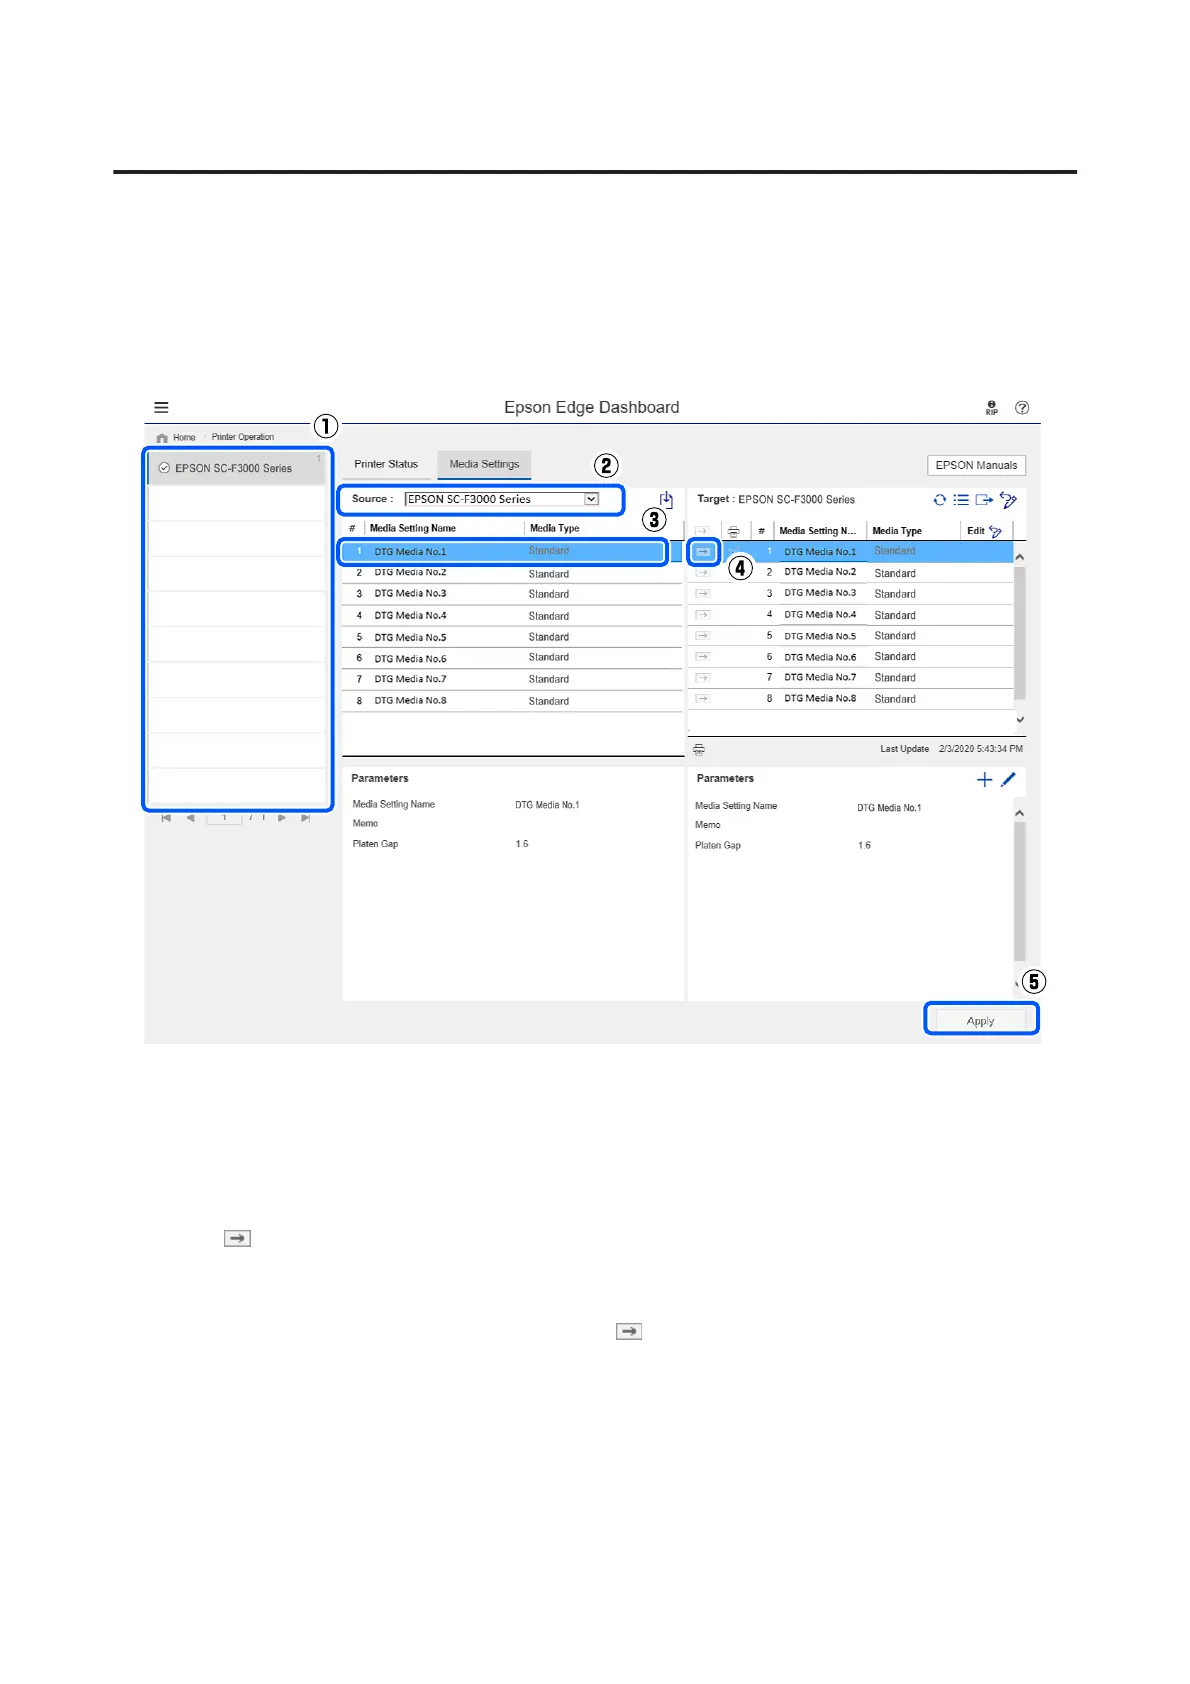1190x1684 pixels.
Task: Click the Apply button
Action: click(x=980, y=1020)
